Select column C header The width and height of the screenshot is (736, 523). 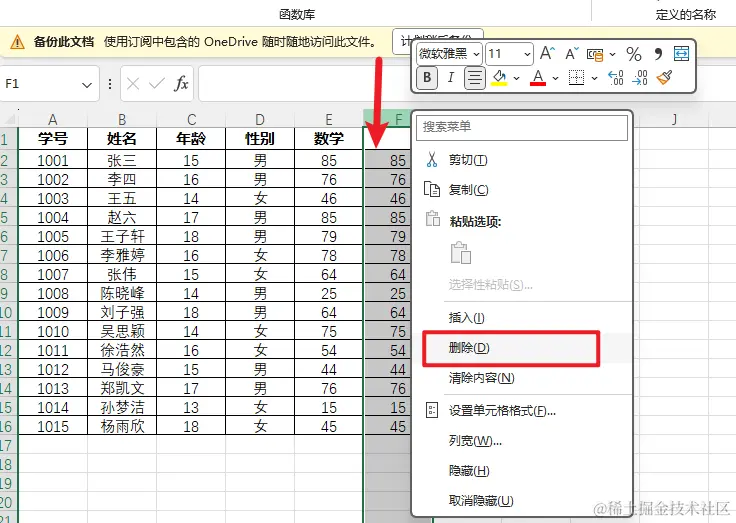[x=191, y=119]
